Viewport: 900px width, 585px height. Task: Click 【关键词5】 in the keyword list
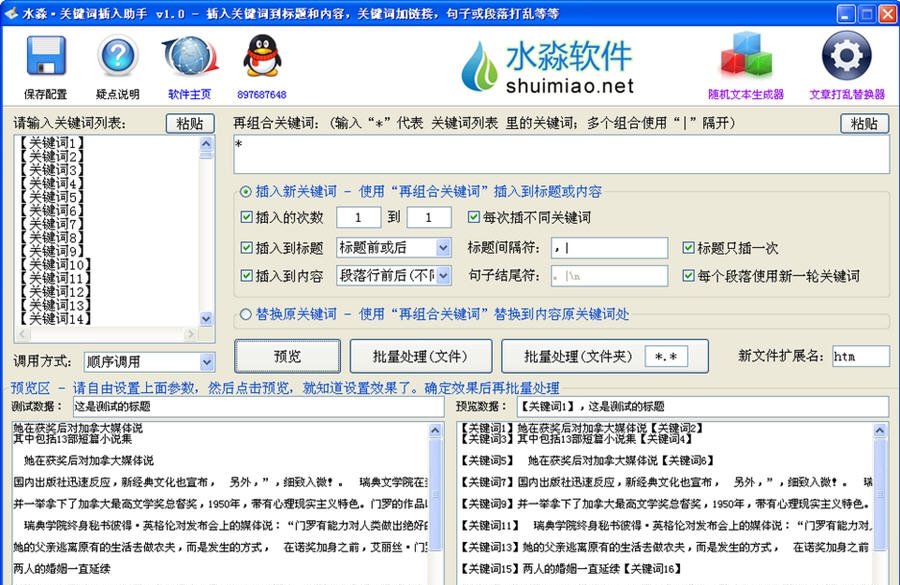tap(52, 197)
